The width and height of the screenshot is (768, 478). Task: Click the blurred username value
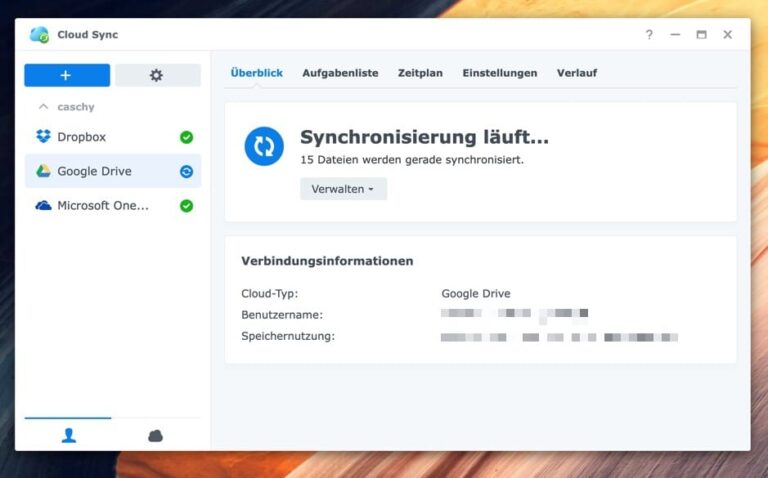(514, 314)
